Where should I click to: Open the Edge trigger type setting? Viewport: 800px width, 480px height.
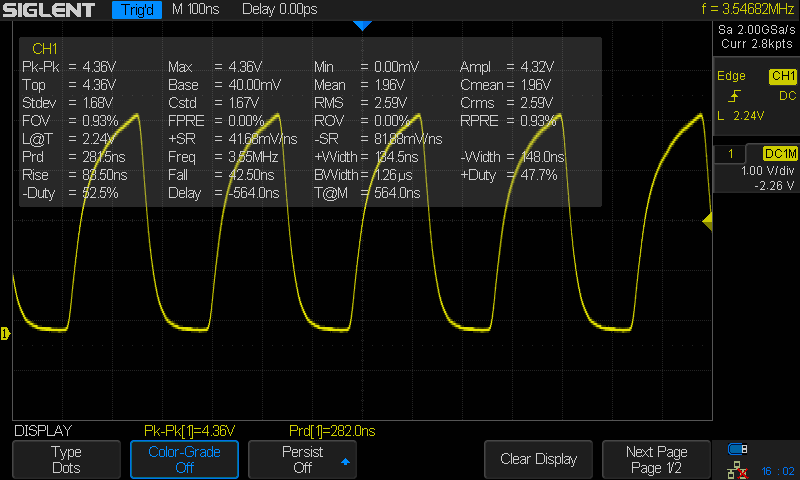pos(733,76)
